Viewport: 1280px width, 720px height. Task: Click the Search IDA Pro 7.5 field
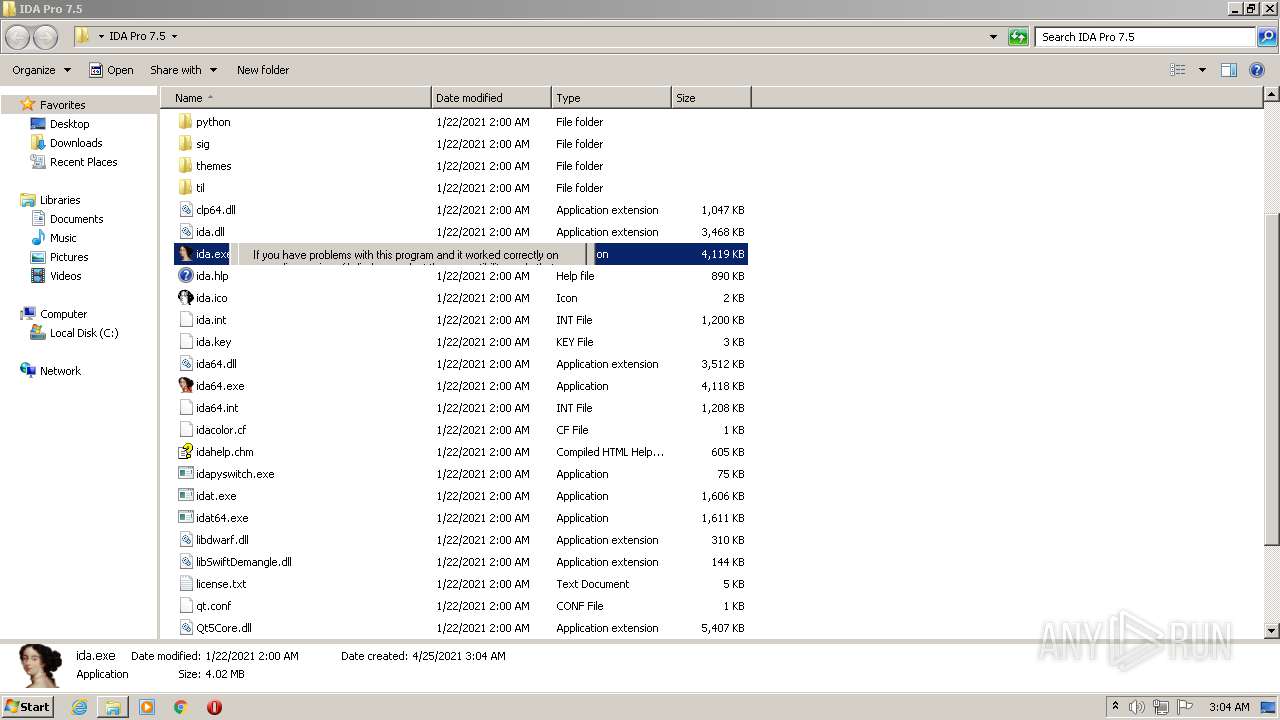click(x=1146, y=37)
